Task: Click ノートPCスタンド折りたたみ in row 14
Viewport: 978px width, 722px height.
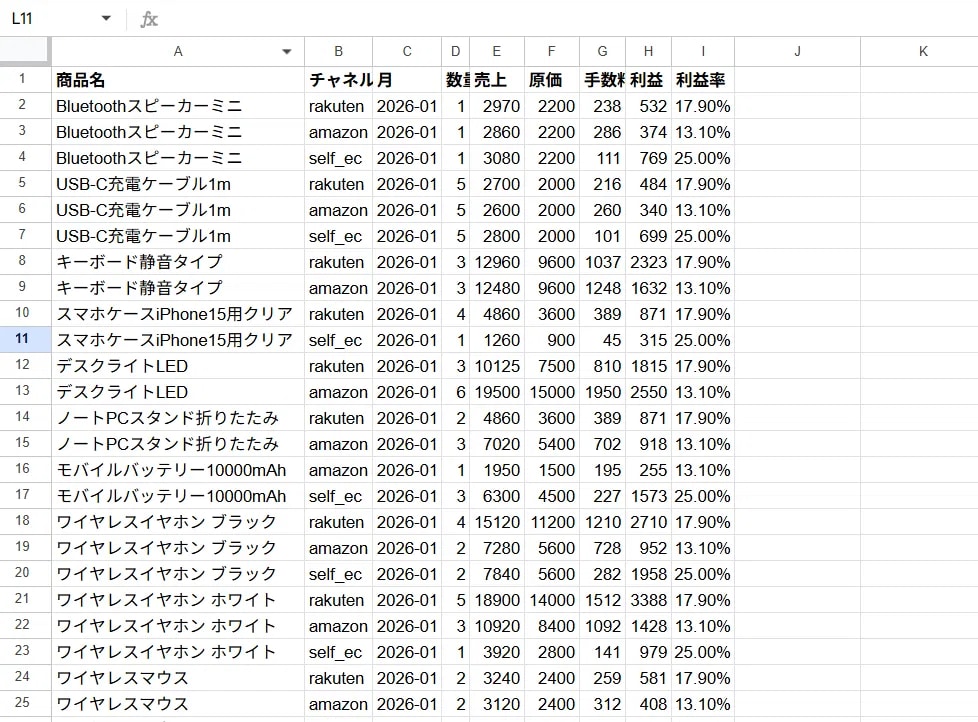Action: point(178,418)
